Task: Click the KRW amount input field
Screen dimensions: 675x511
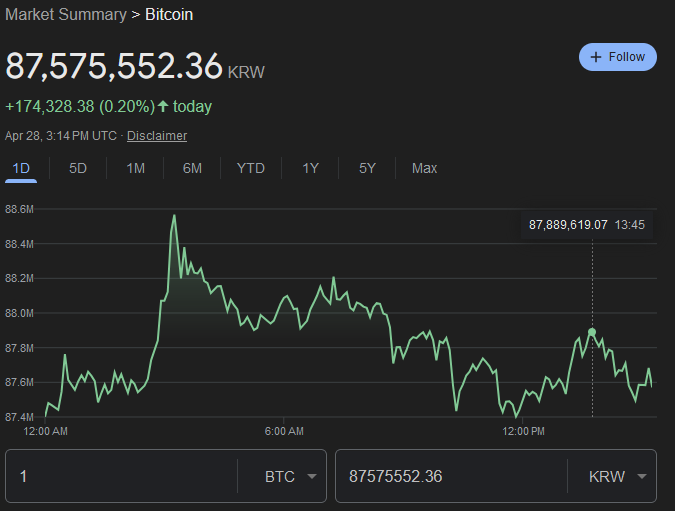Action: click(x=450, y=476)
